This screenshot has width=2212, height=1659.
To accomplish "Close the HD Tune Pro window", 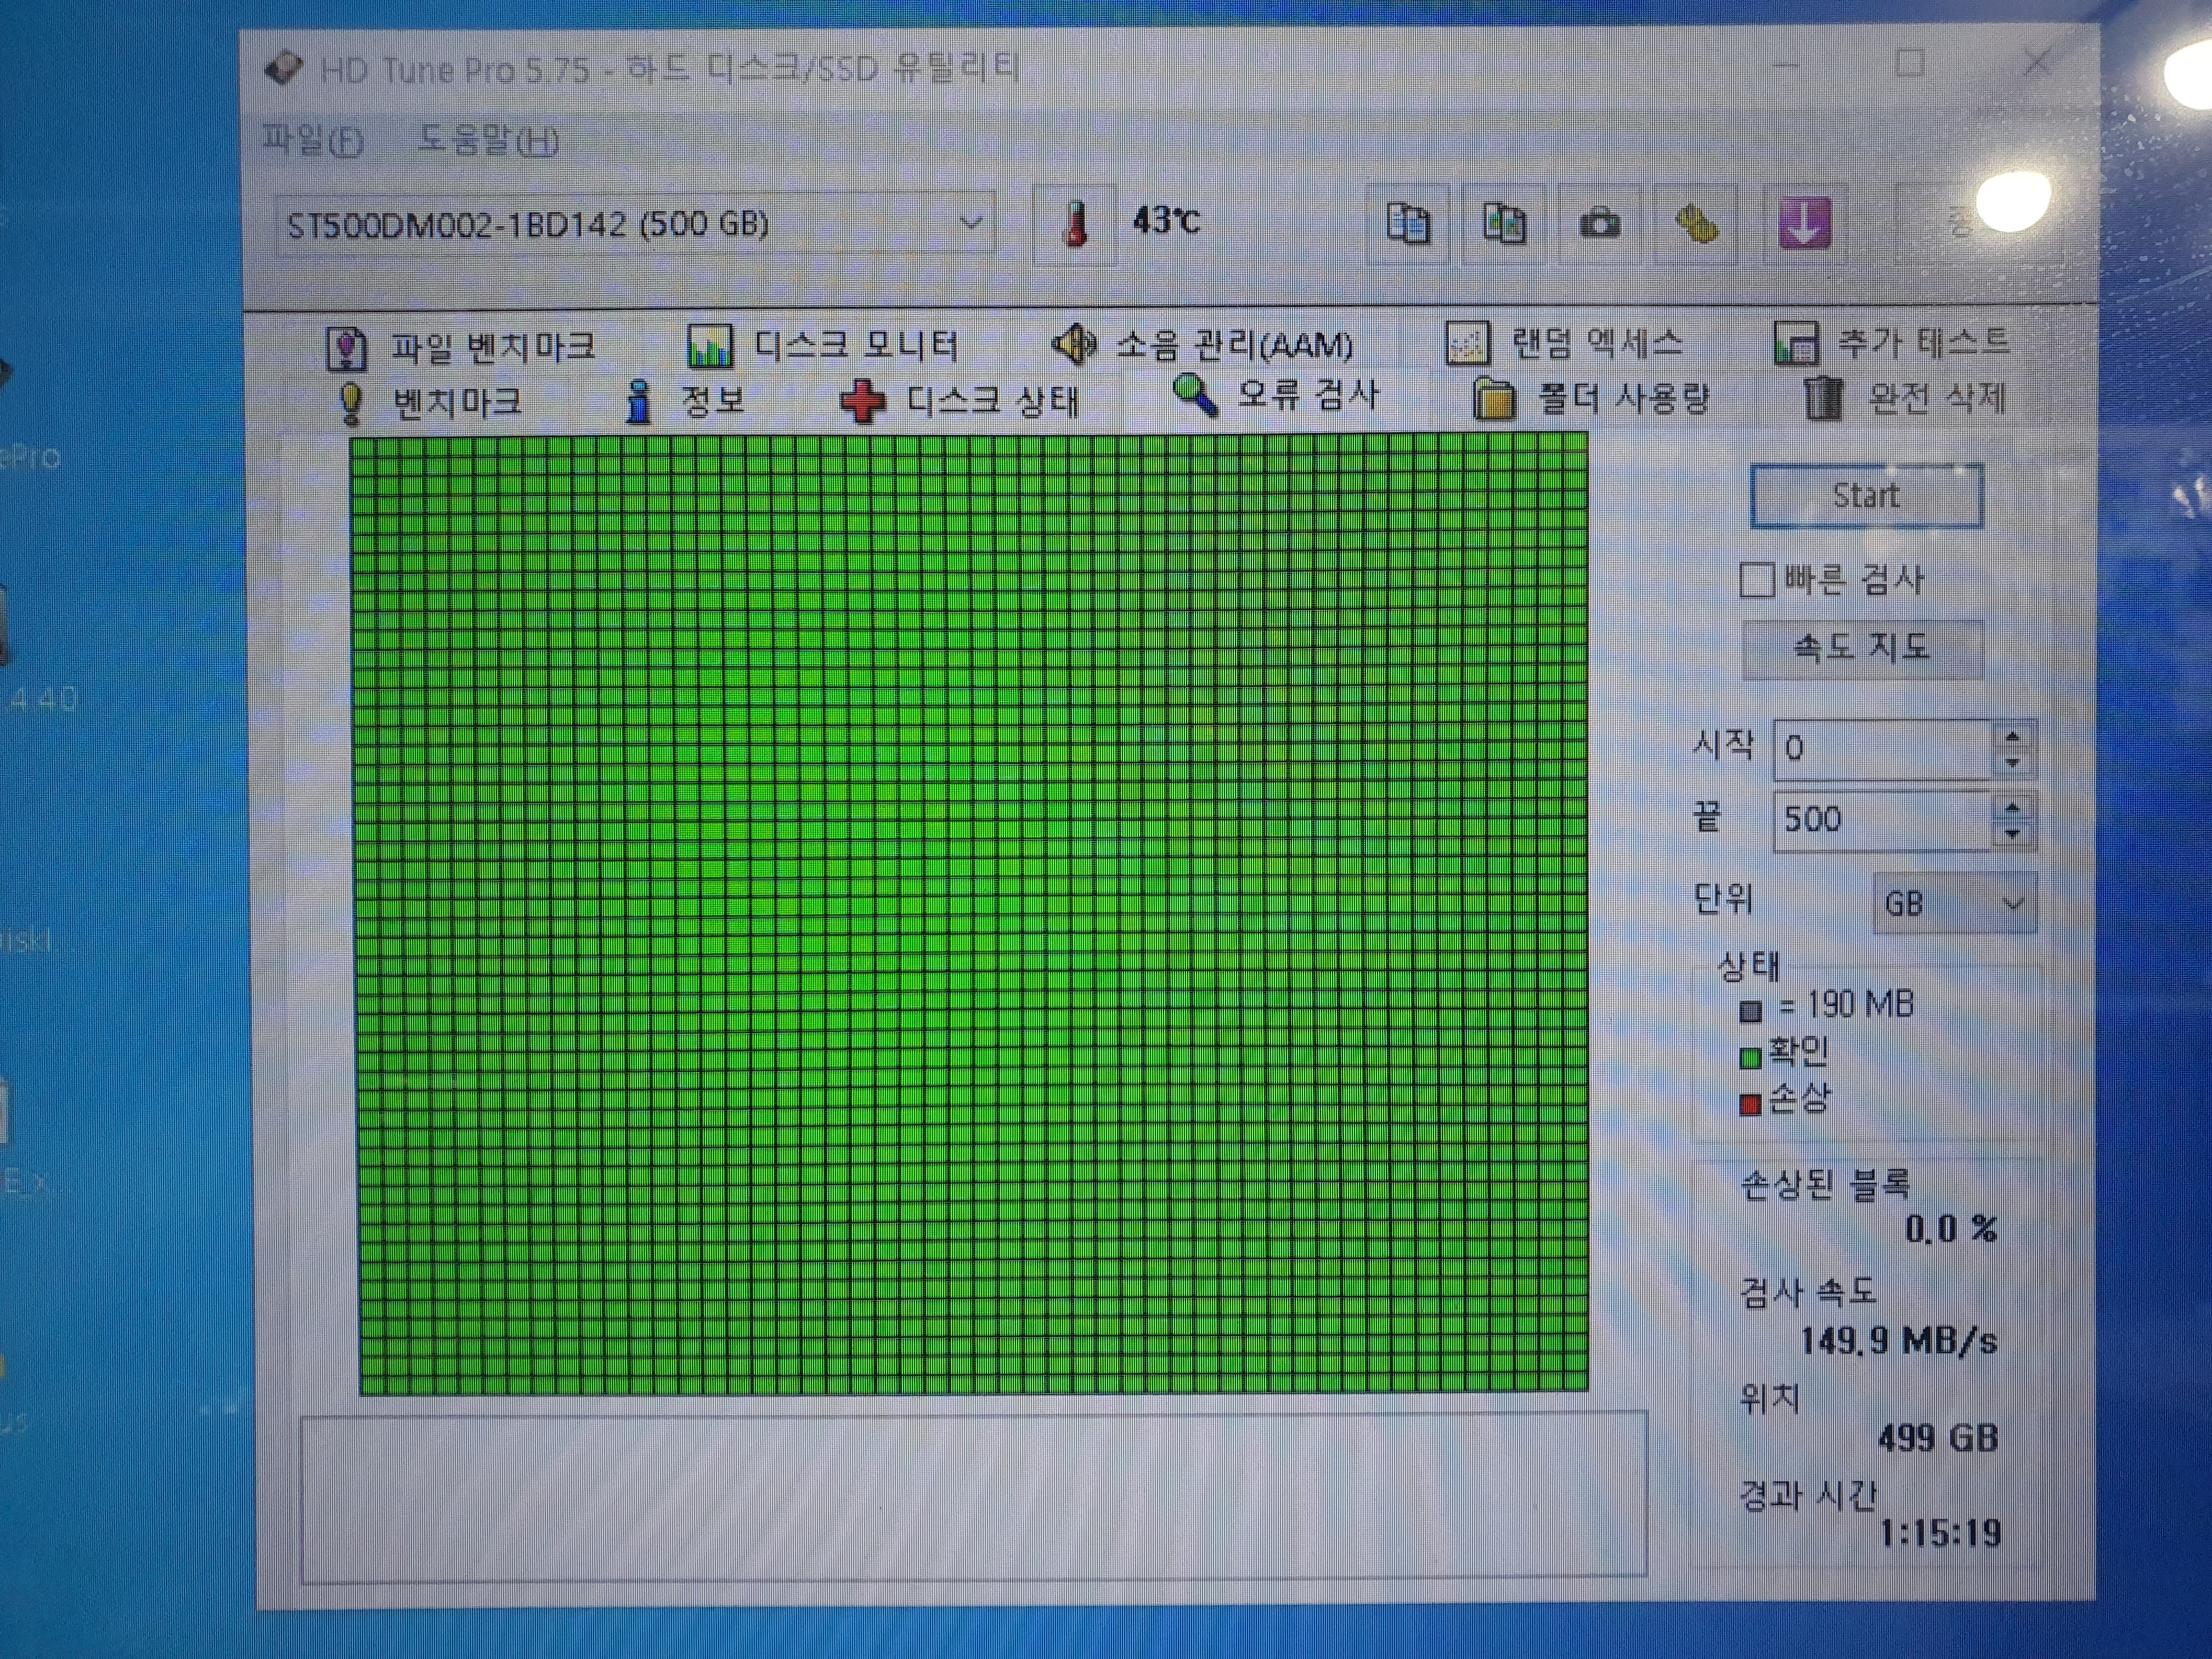I will (2037, 63).
